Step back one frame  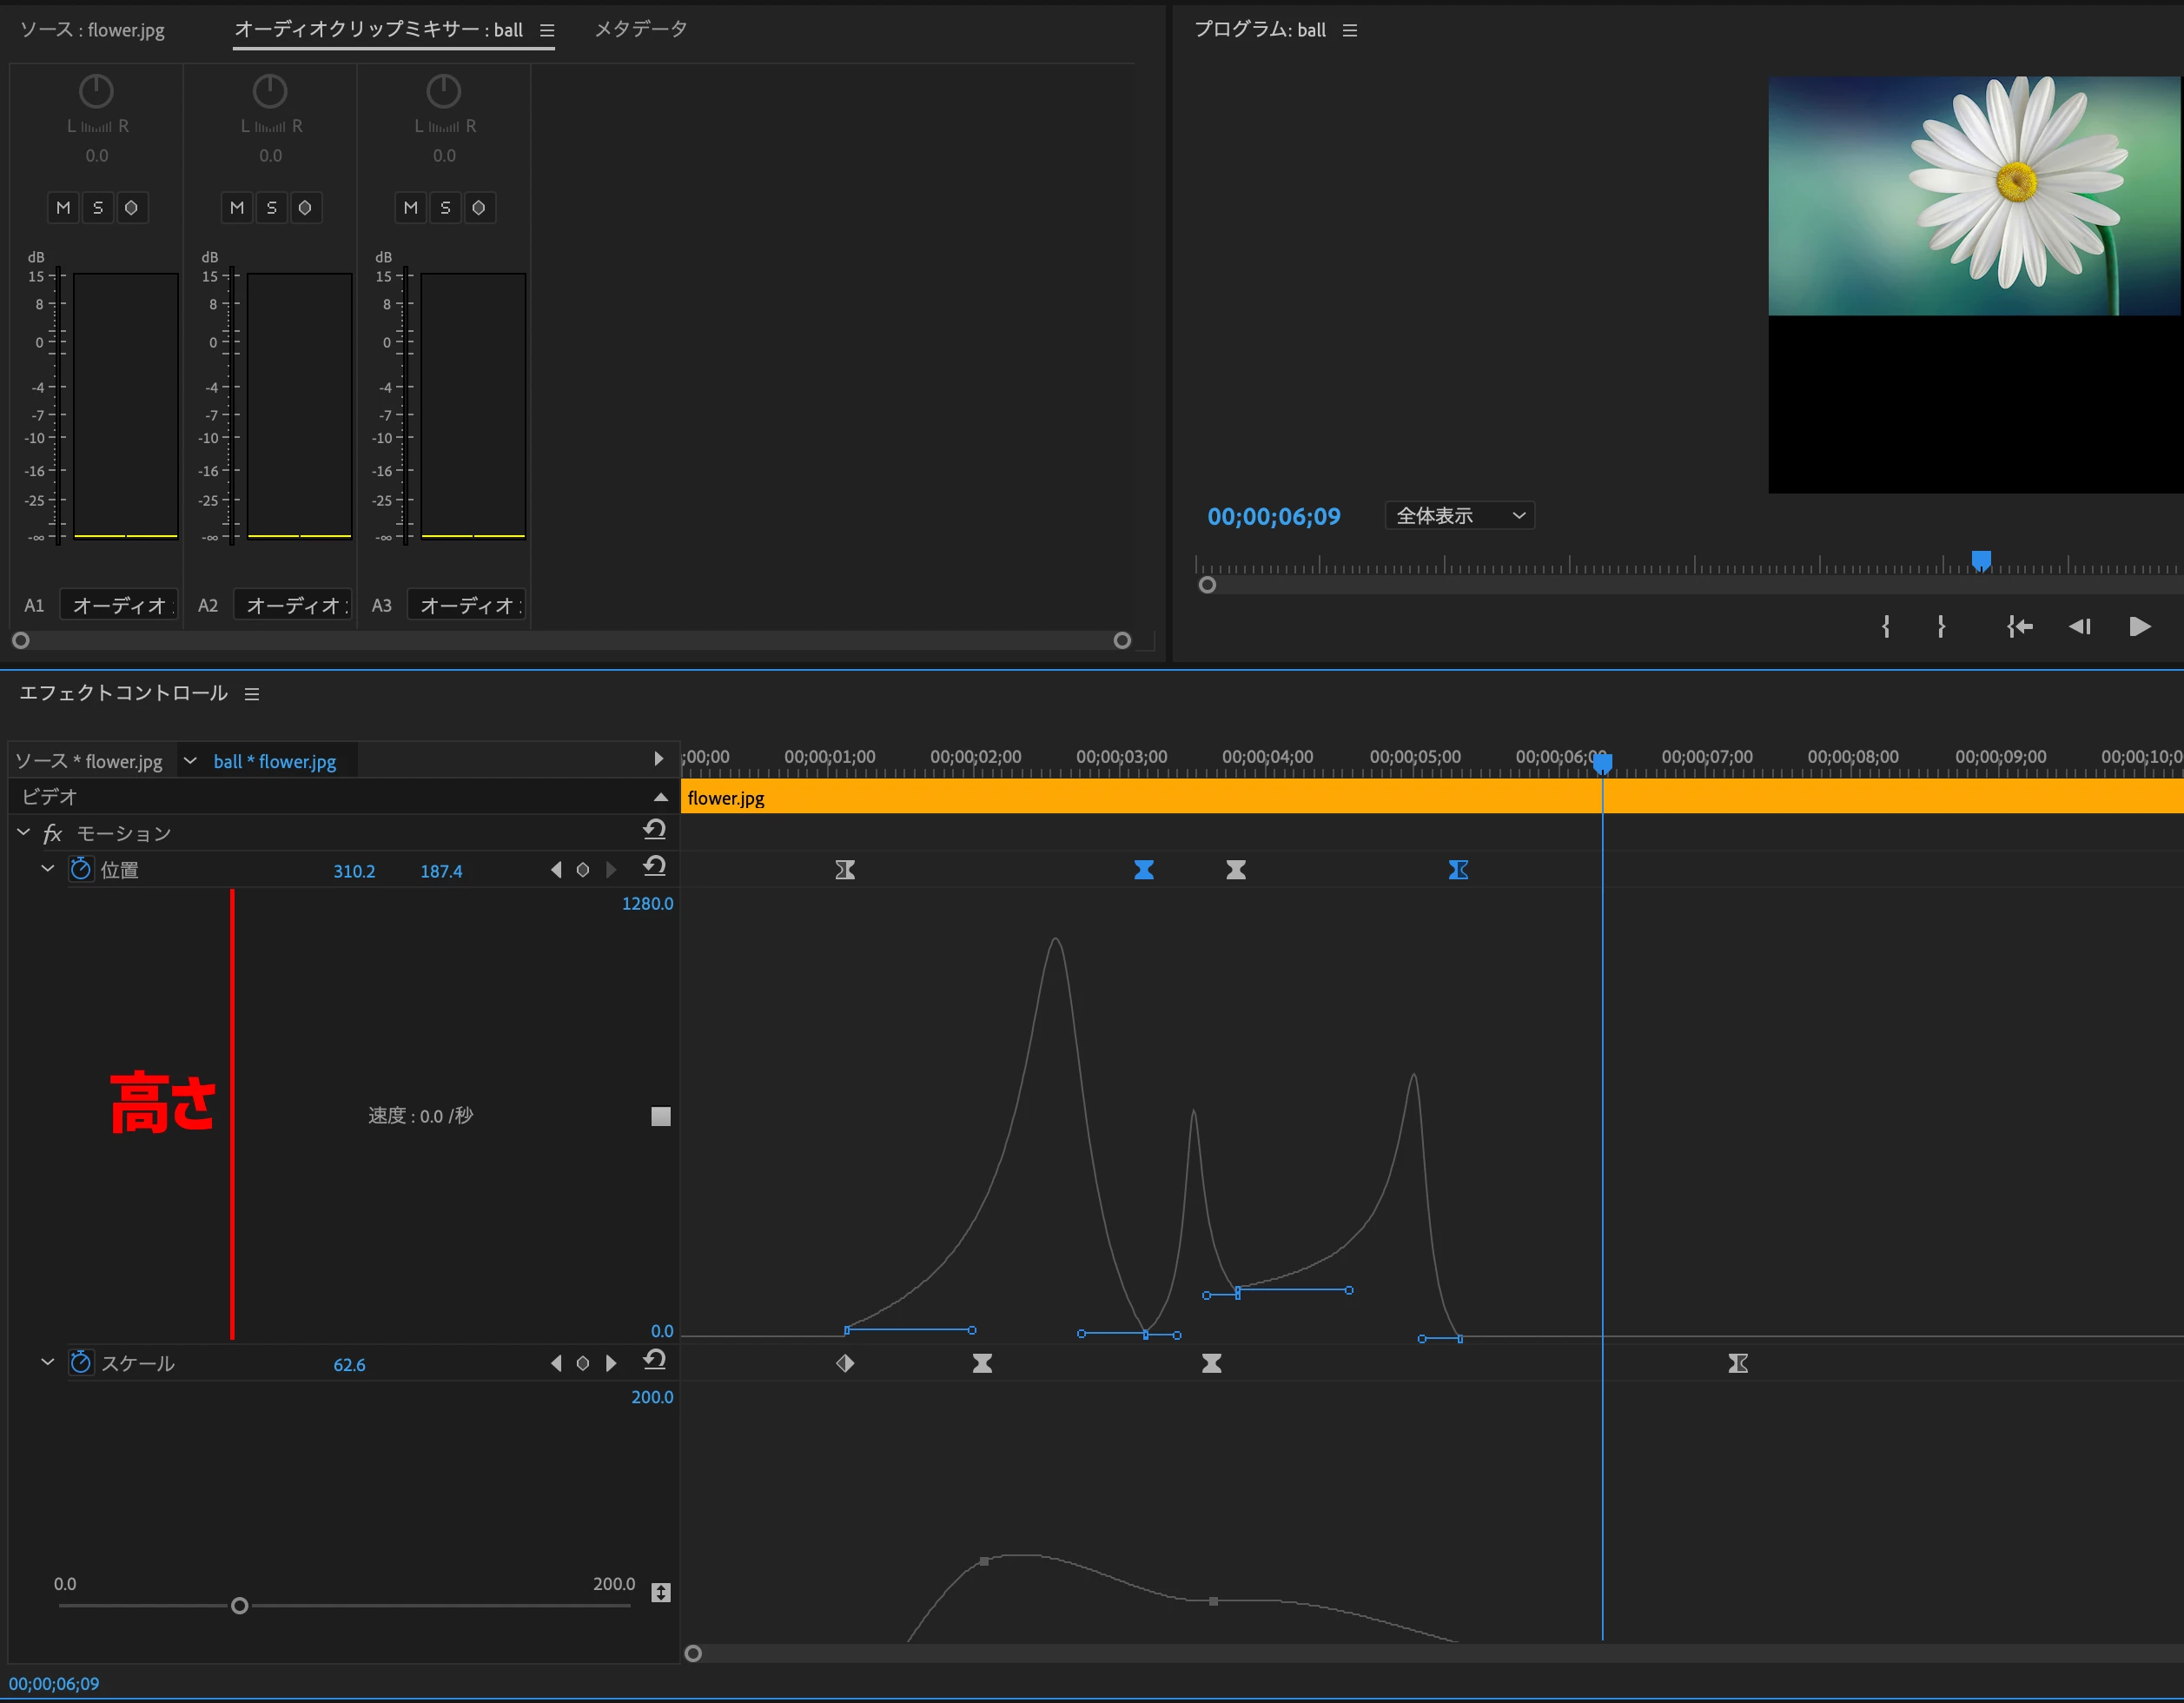[x=2080, y=627]
